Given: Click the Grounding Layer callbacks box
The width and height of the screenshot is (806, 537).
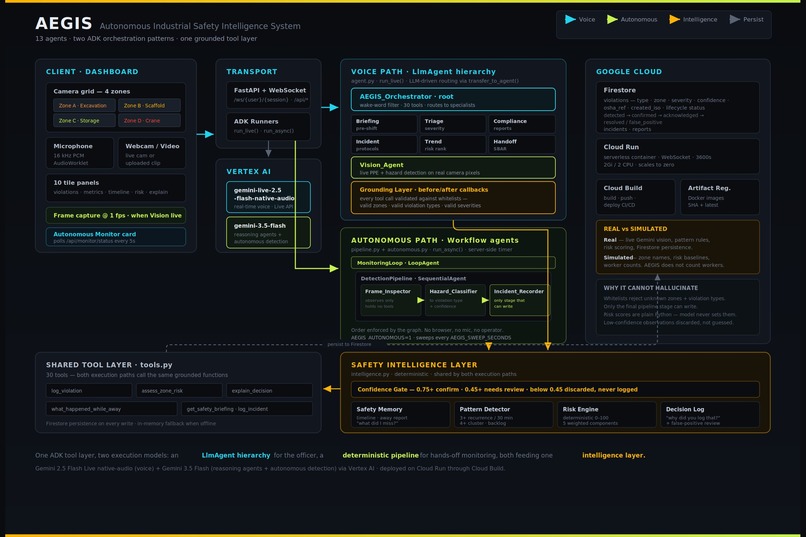Looking at the screenshot, I should (x=453, y=197).
